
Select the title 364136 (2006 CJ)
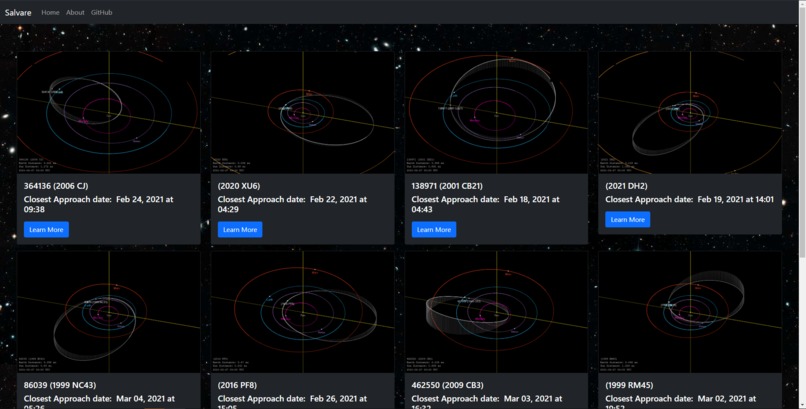(56, 186)
